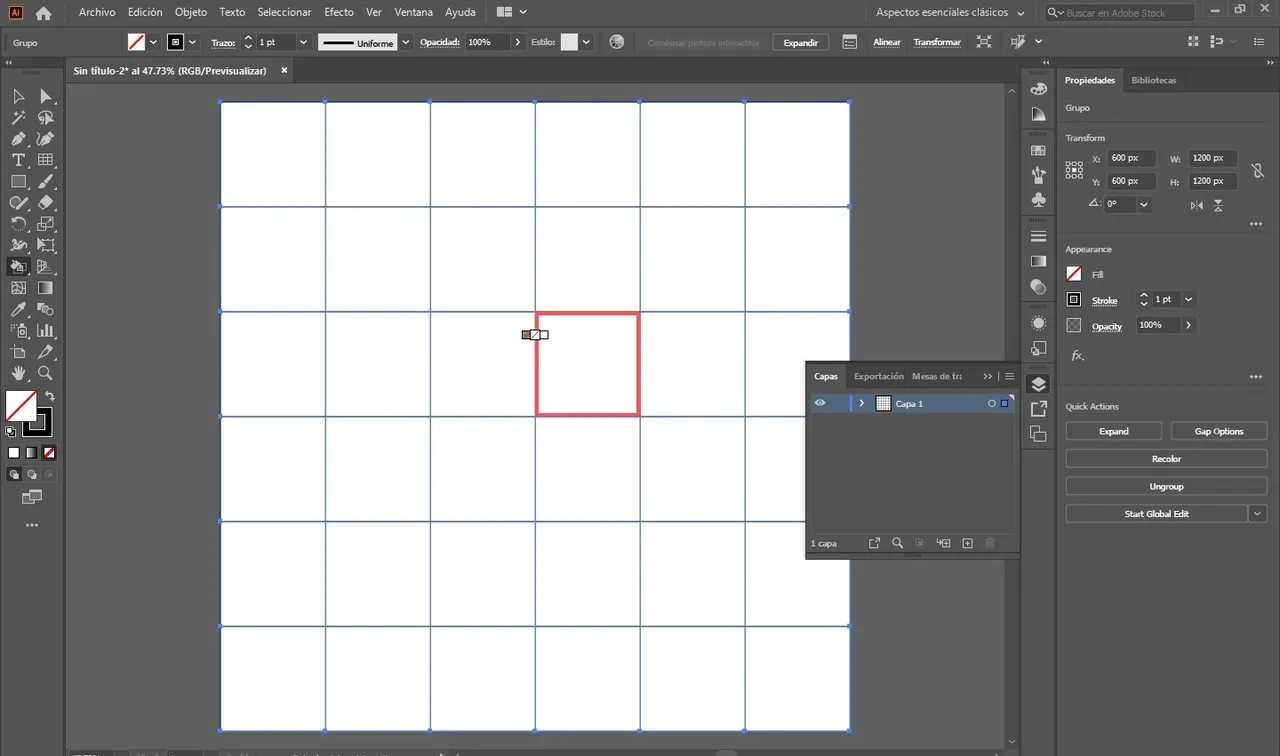The width and height of the screenshot is (1280, 756).
Task: Open the Uniforme stroke profile dropdown
Action: tap(405, 42)
